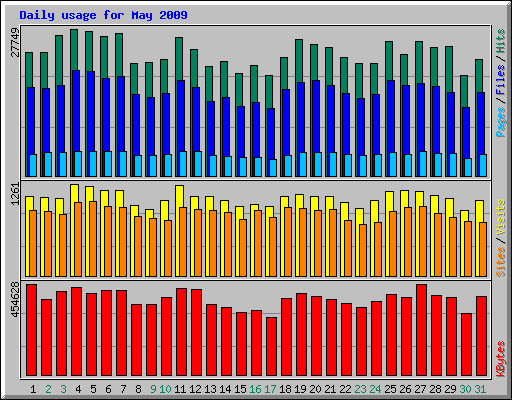Click day 9 on the x-axis
This screenshot has width=512, height=400.
click(153, 389)
